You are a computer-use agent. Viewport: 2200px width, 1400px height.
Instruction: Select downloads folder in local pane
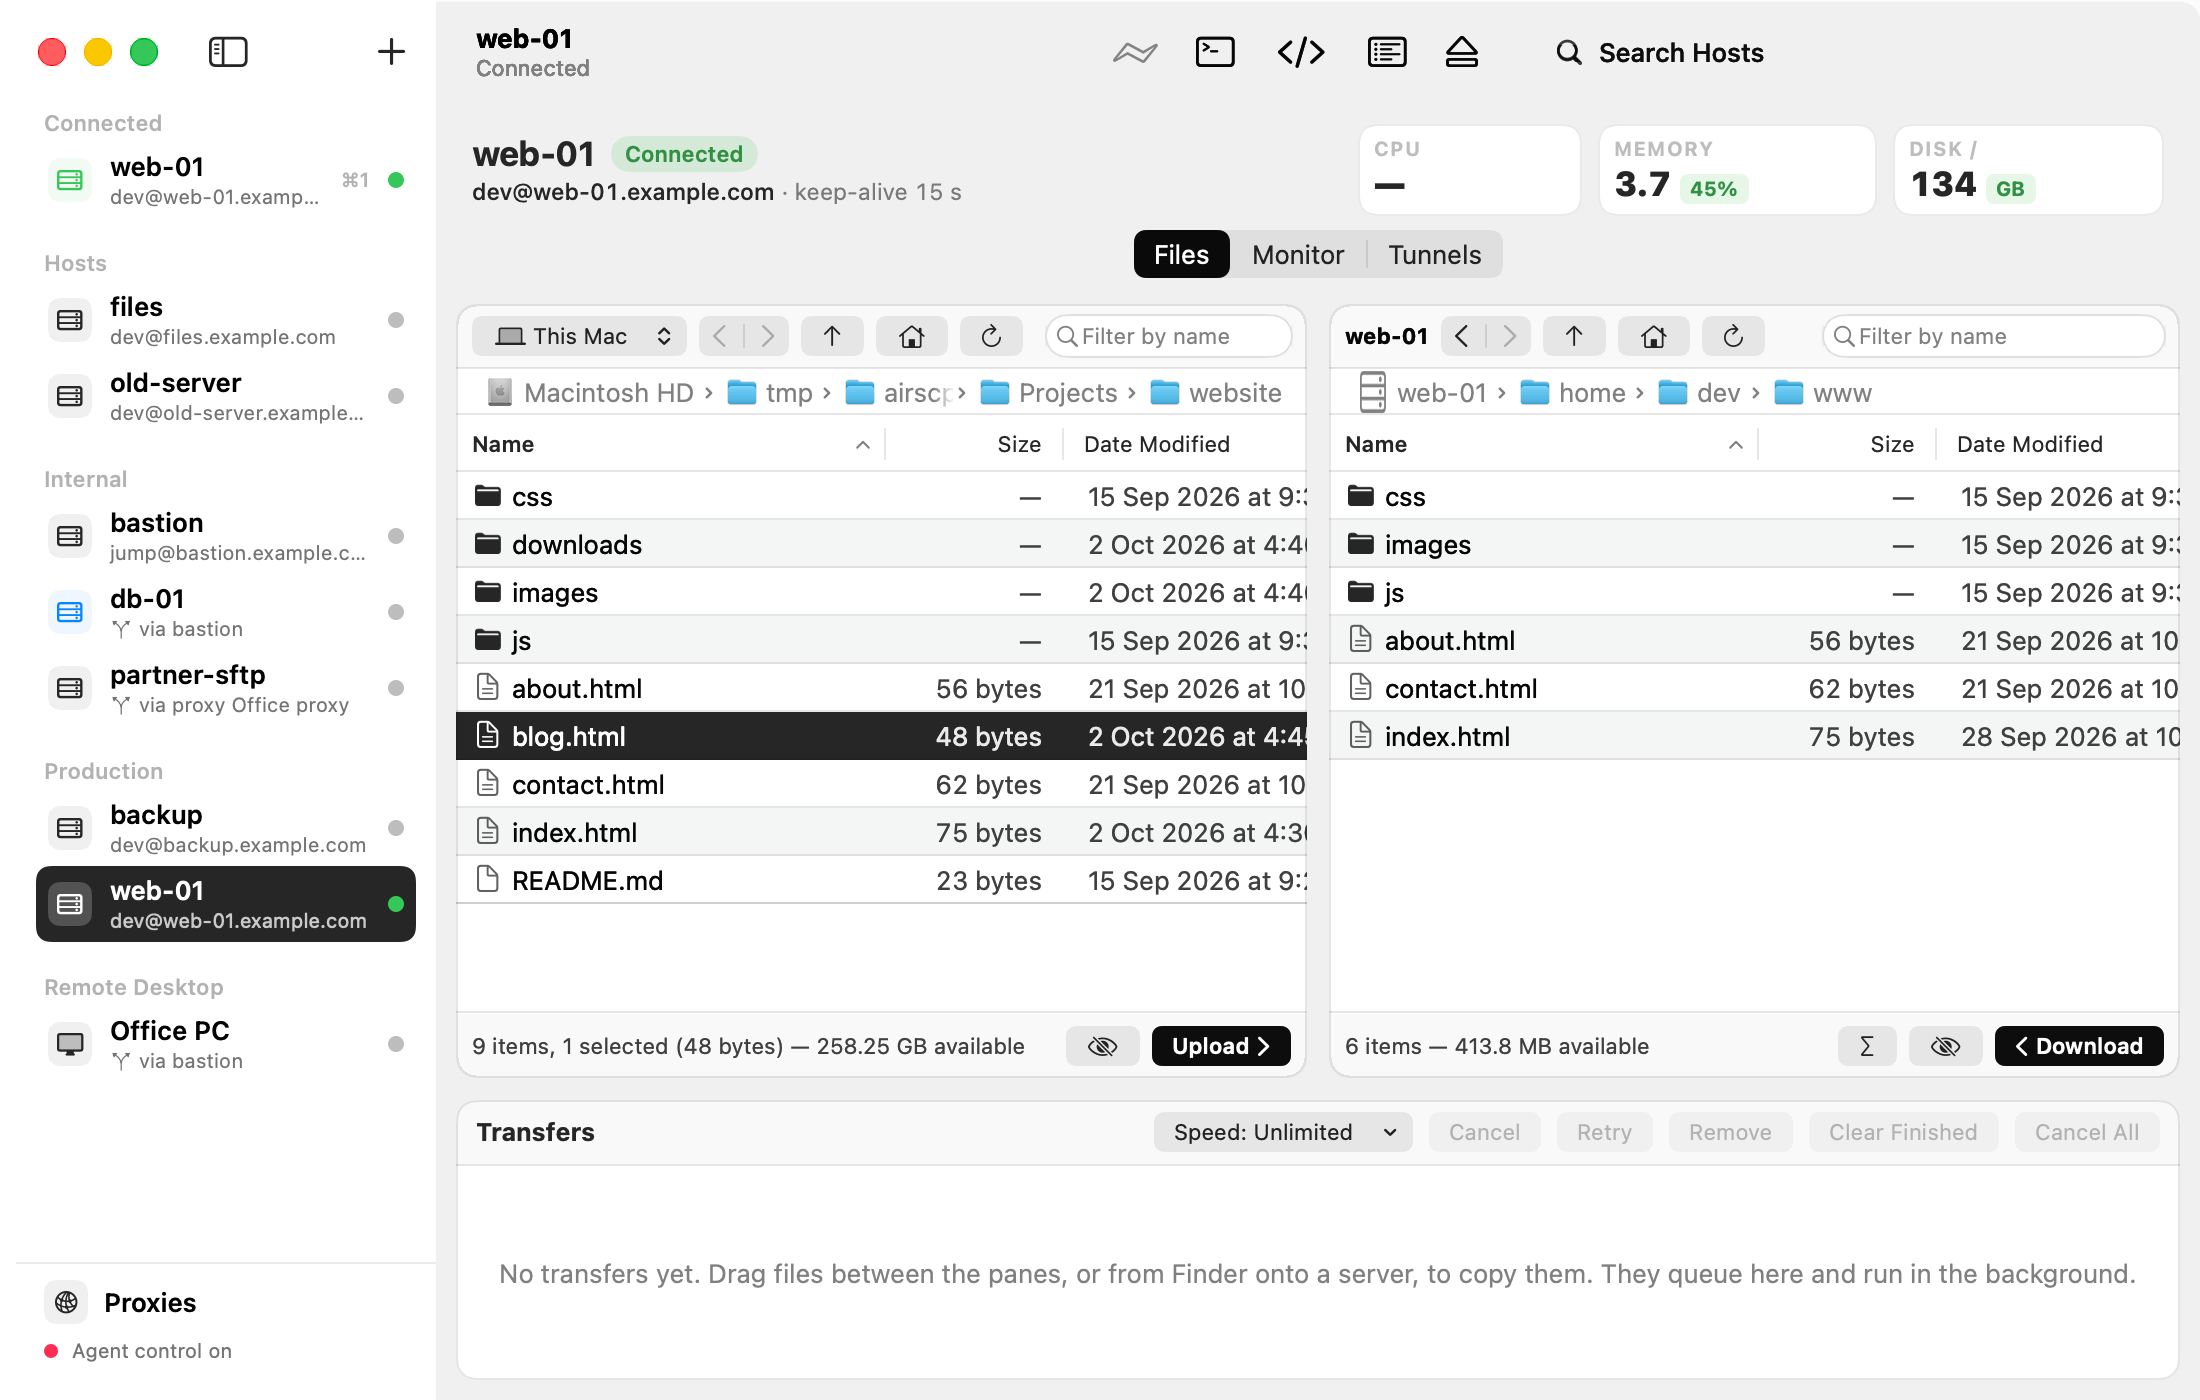point(881,544)
